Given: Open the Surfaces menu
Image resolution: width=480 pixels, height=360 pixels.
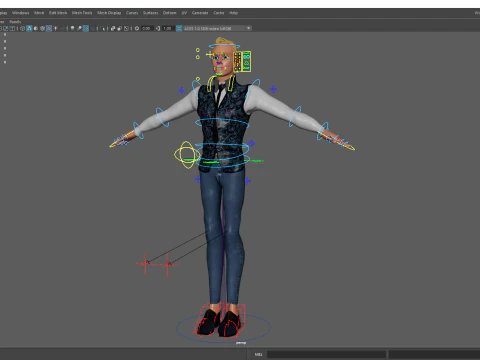Looking at the screenshot, I should 150,13.
